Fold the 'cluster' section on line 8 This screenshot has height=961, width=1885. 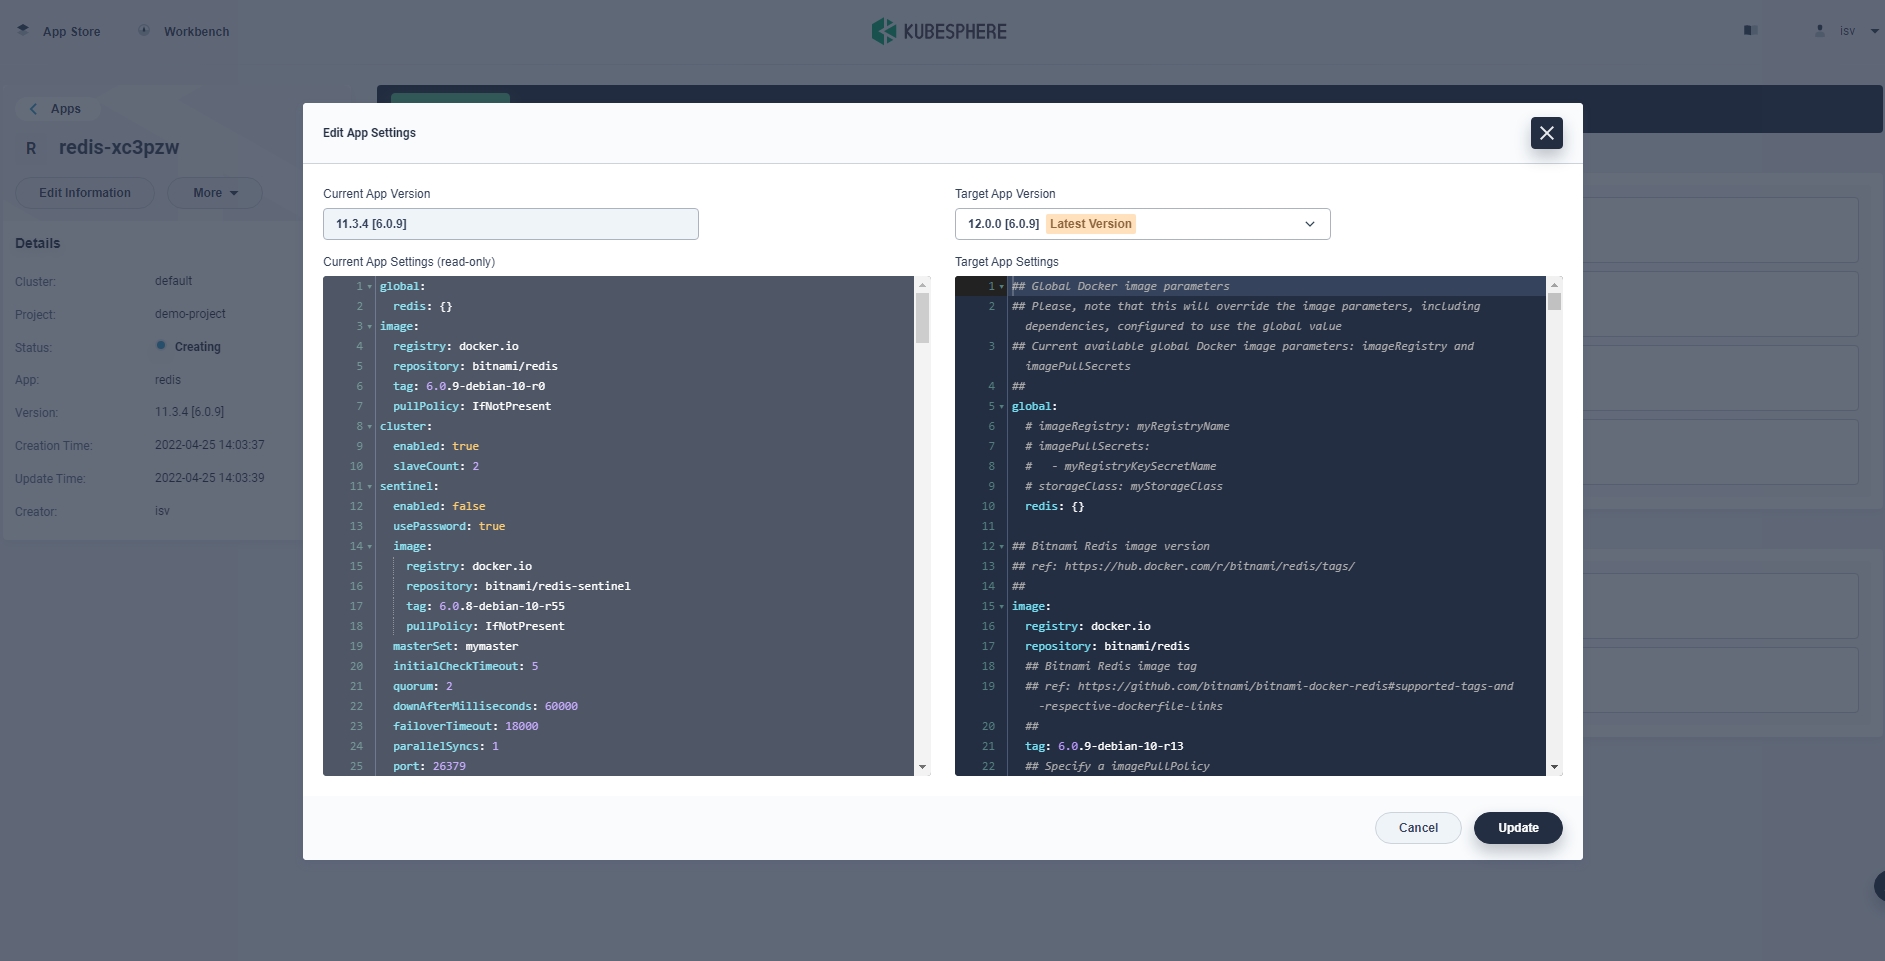click(x=370, y=427)
